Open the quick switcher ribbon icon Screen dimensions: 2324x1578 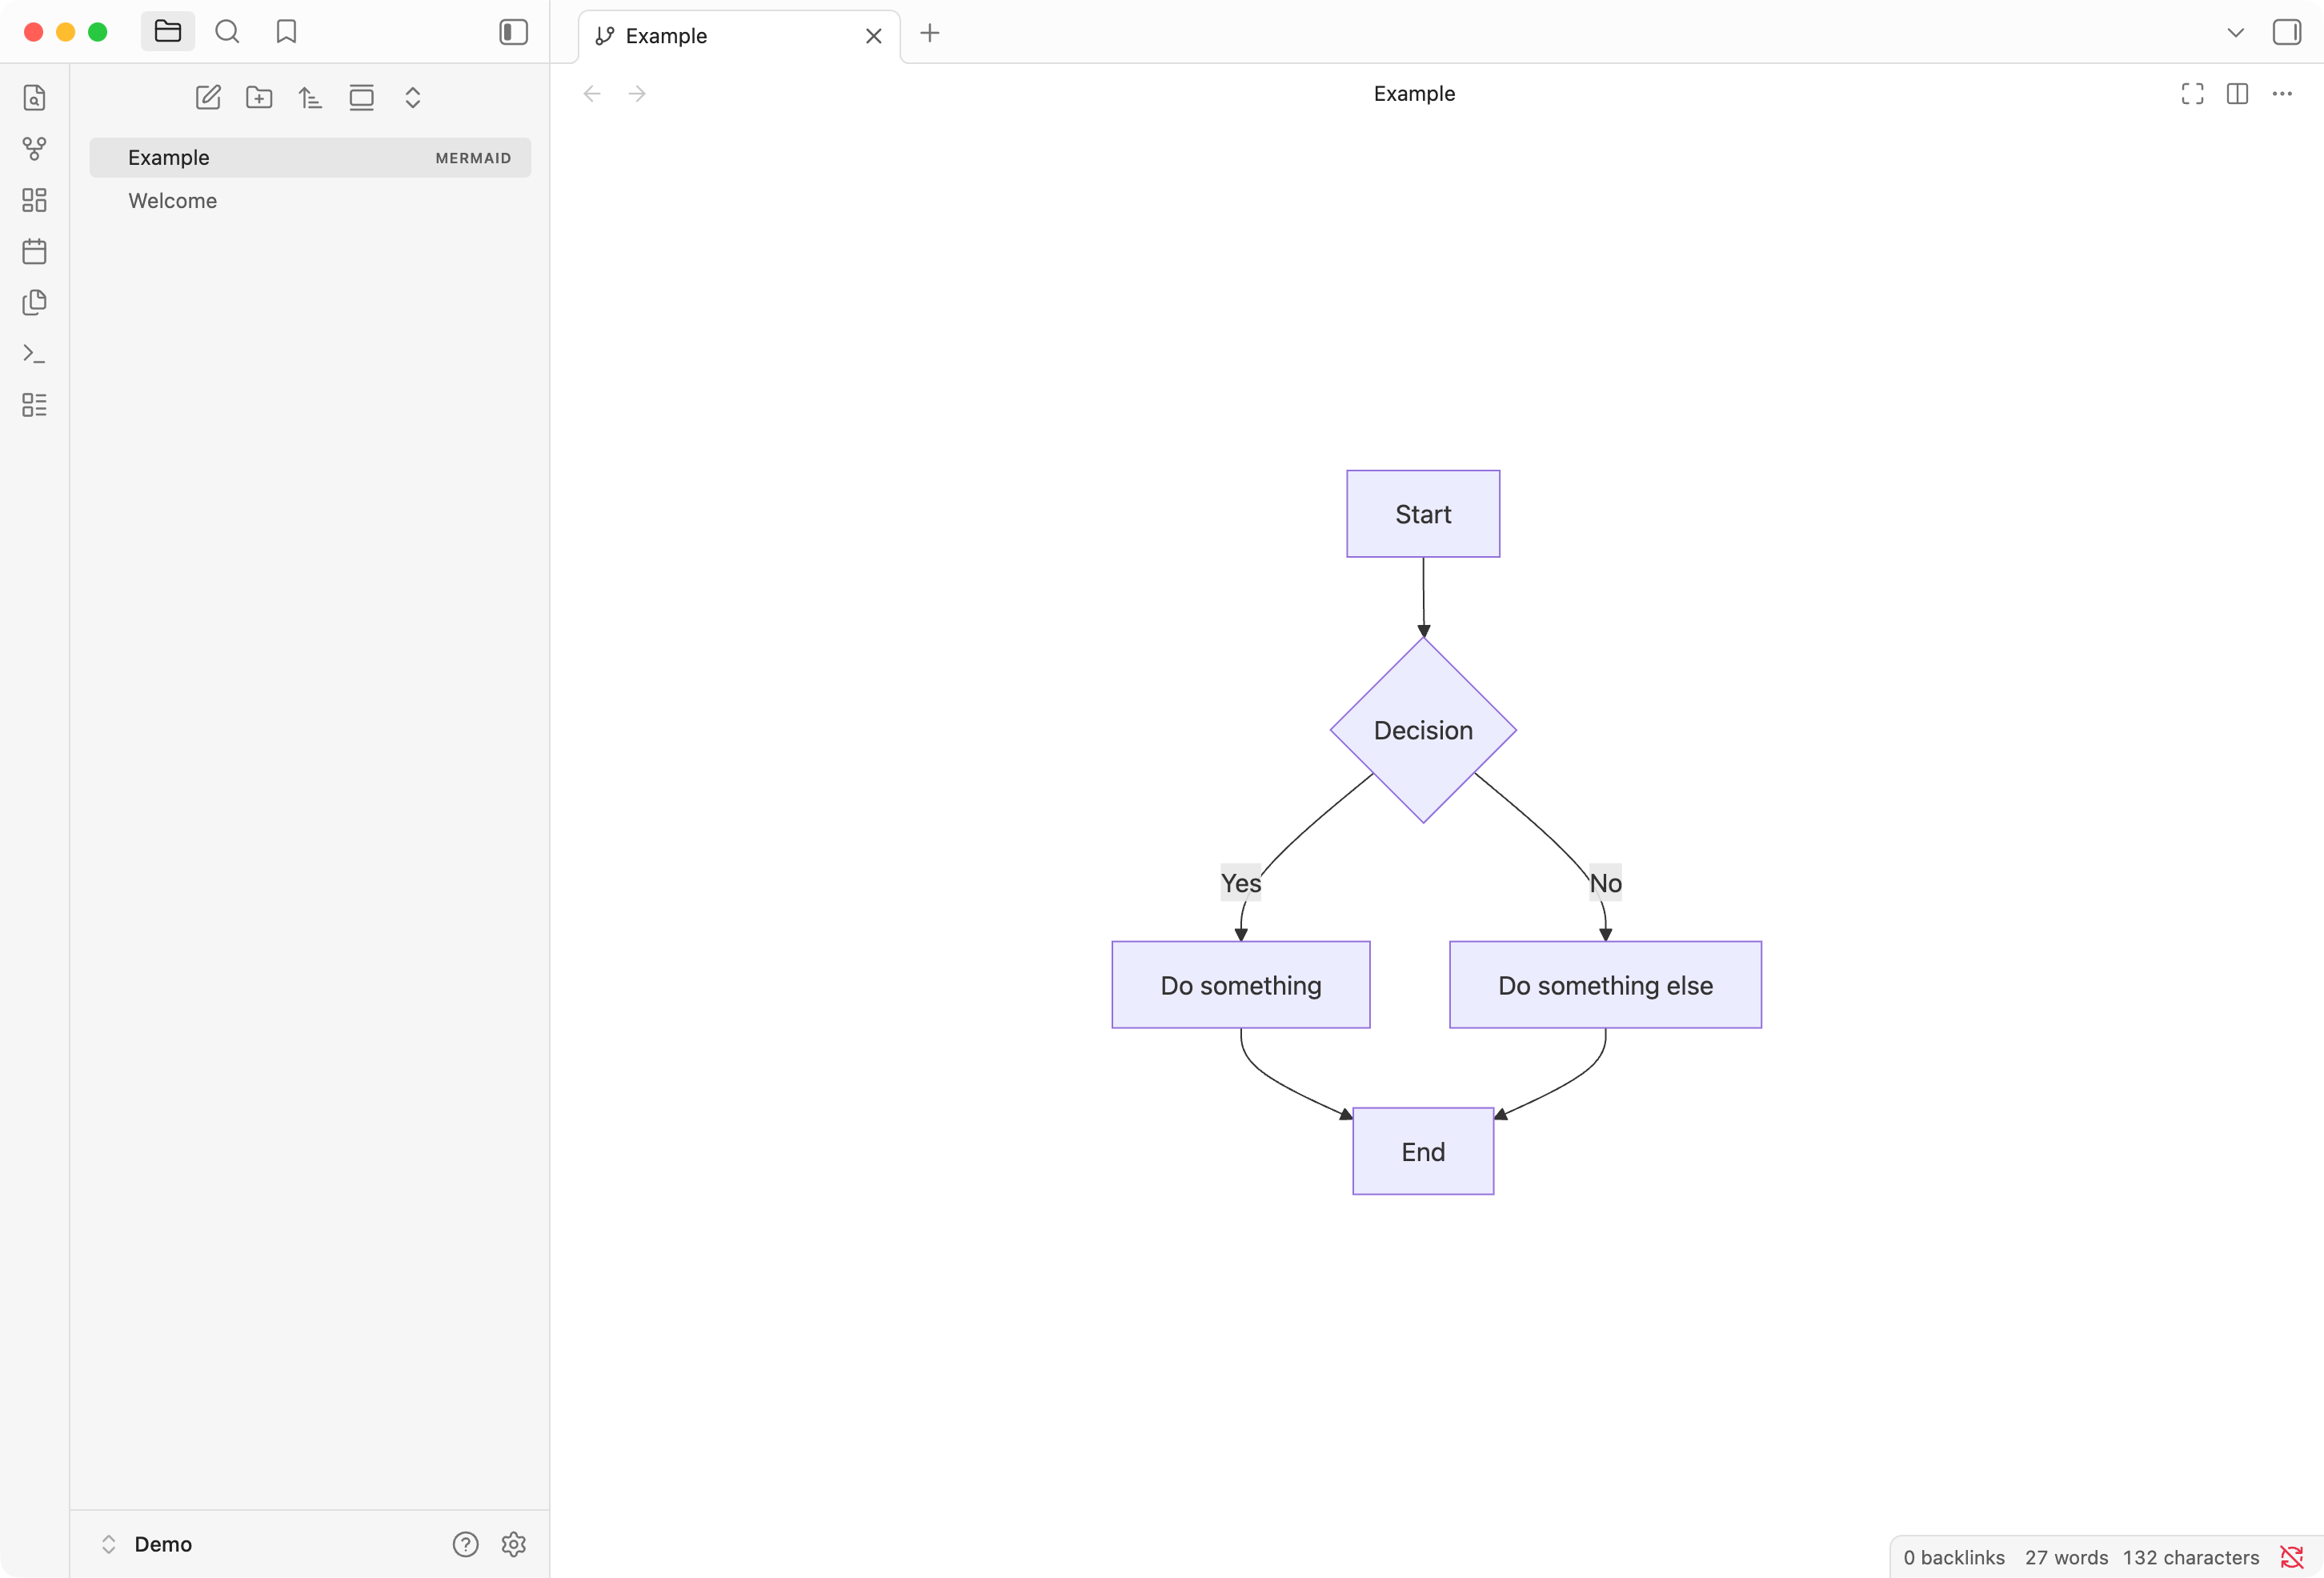[34, 98]
